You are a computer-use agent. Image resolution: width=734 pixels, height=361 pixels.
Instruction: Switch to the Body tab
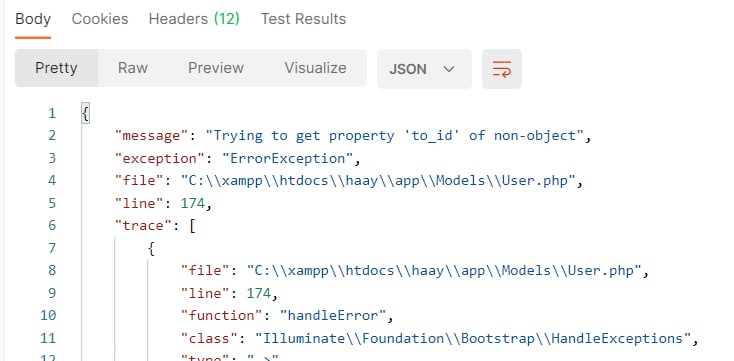pos(33,19)
